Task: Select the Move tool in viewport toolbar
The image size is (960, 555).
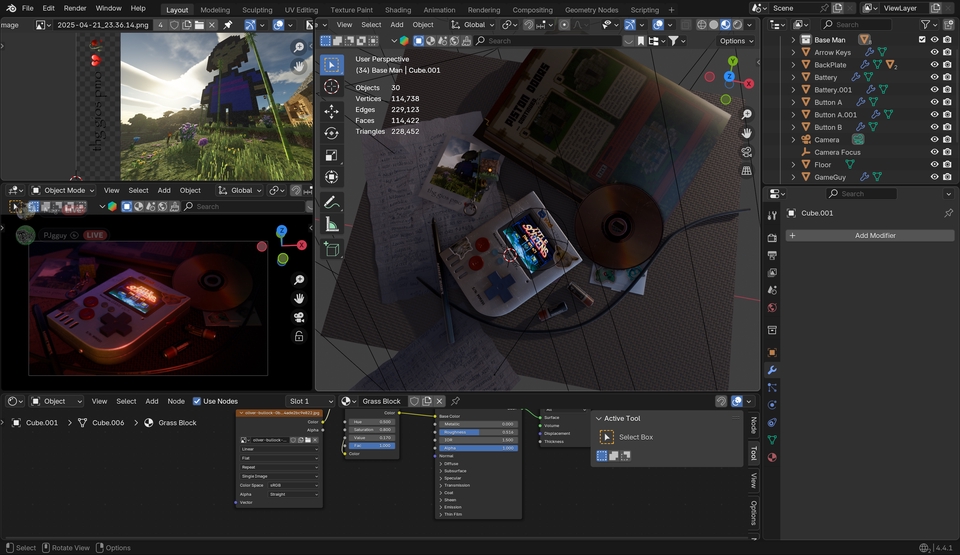Action: point(332,110)
